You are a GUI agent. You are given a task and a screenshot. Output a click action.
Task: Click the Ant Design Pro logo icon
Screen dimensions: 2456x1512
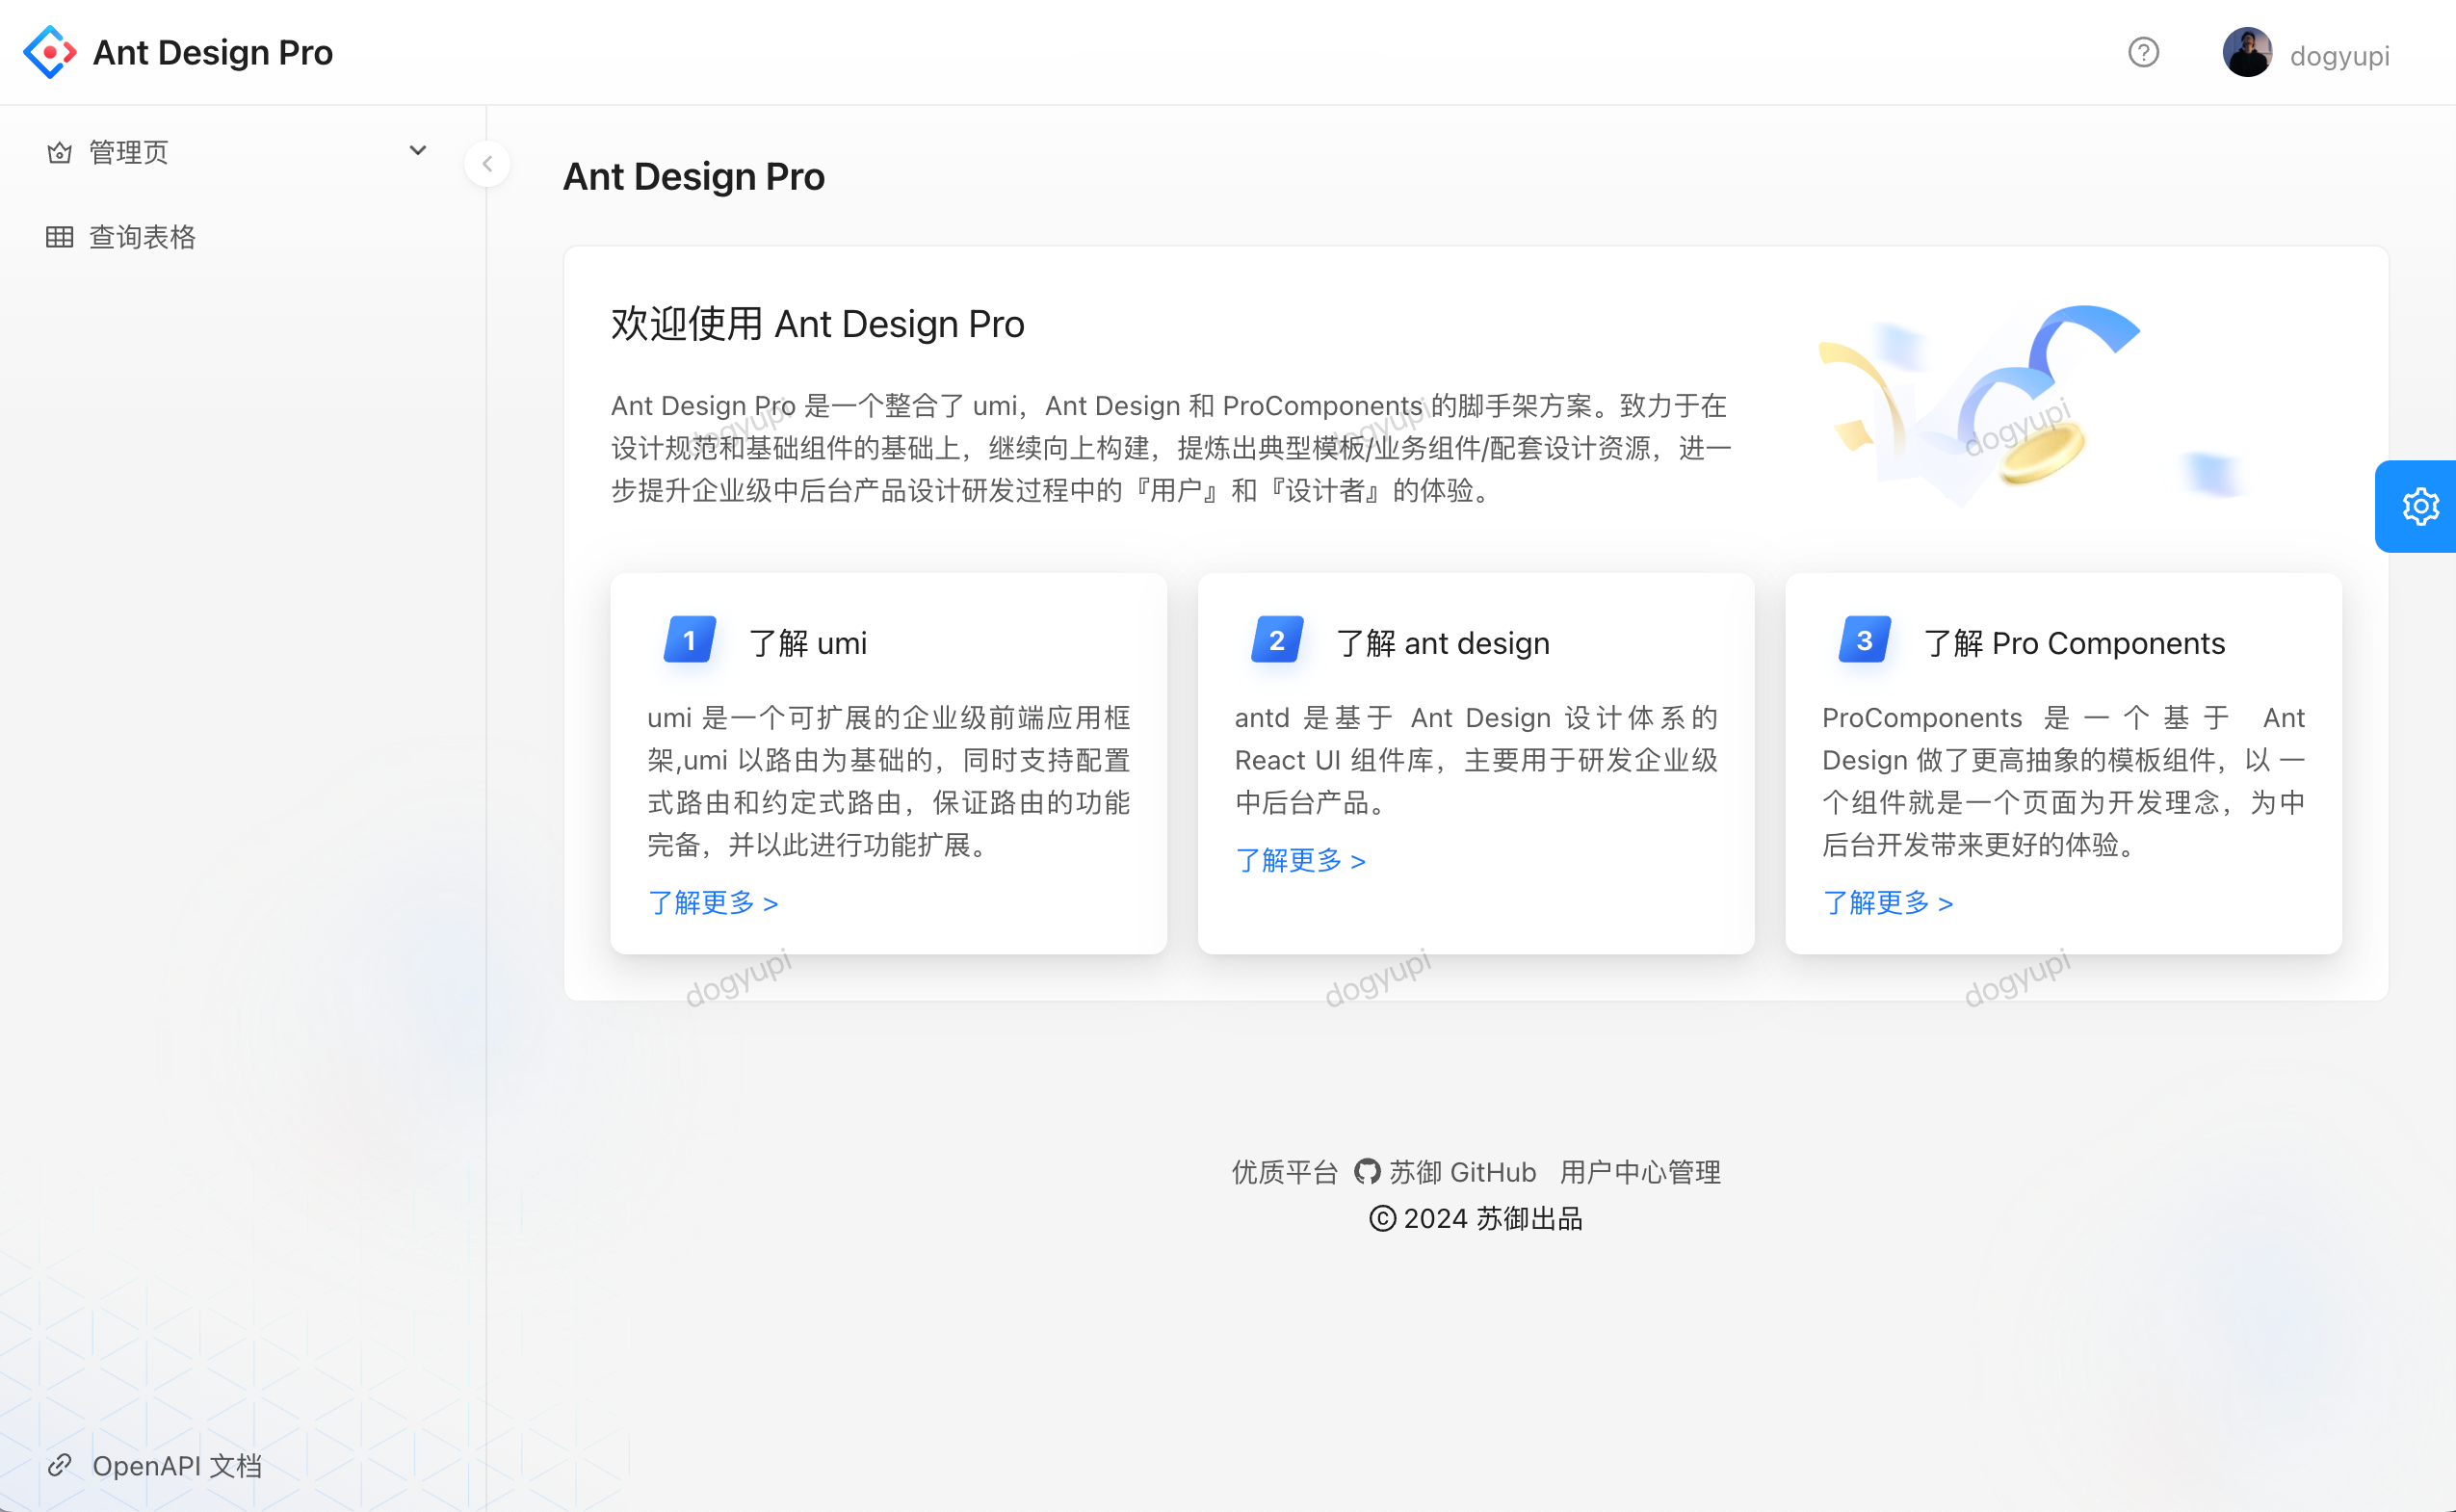pyautogui.click(x=49, y=52)
